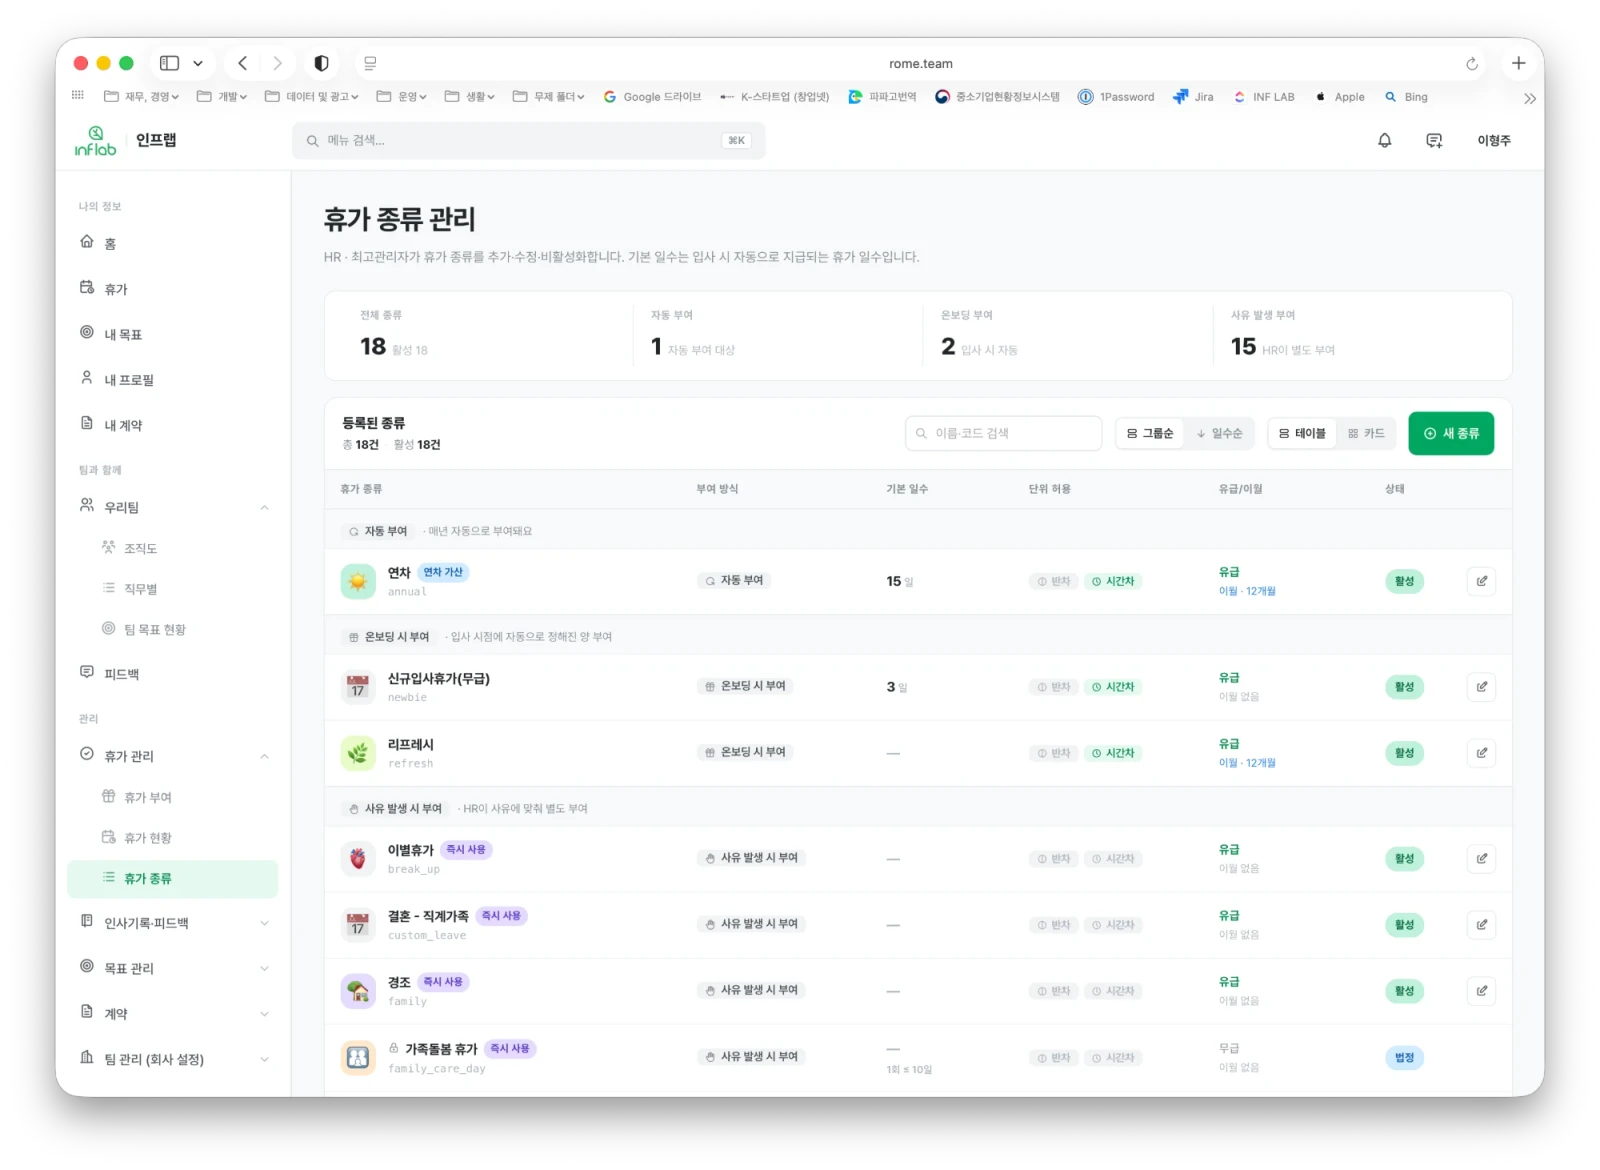
Task: Edit the 이별휴가 break_up row
Action: click(1481, 859)
